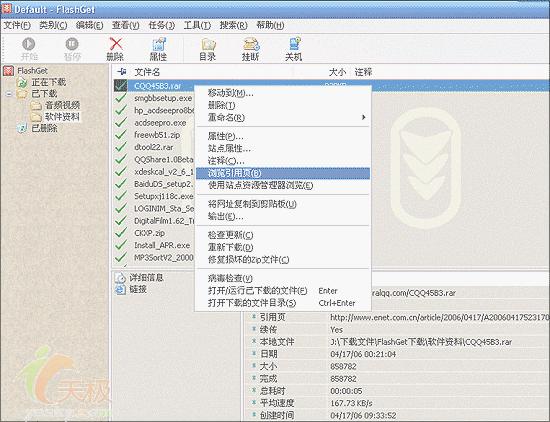Open the 音频视频 subfolder
Viewport: 550px width, 422px height.
pos(62,105)
